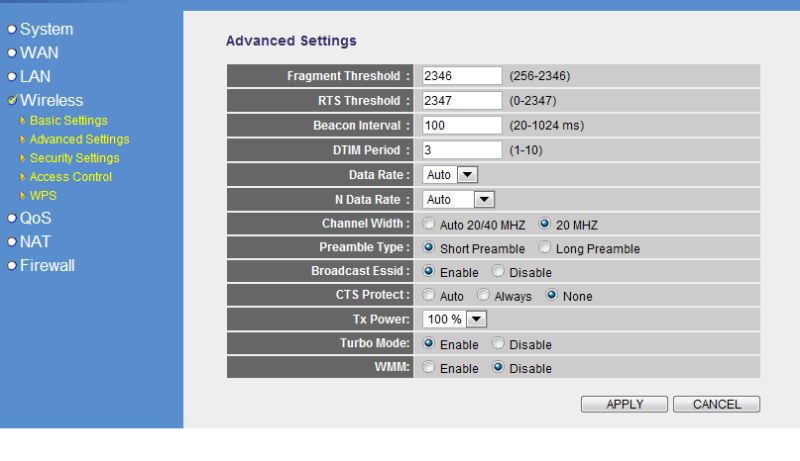800x461 pixels.
Task: Go to Wireless Basic Settings
Action: point(68,120)
